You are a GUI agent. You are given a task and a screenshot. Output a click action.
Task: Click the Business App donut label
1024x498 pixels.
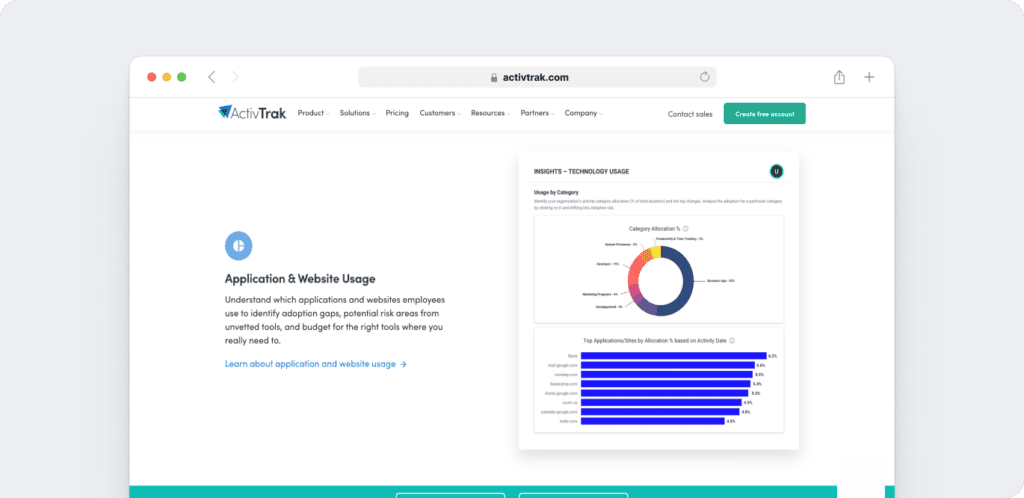[722, 281]
